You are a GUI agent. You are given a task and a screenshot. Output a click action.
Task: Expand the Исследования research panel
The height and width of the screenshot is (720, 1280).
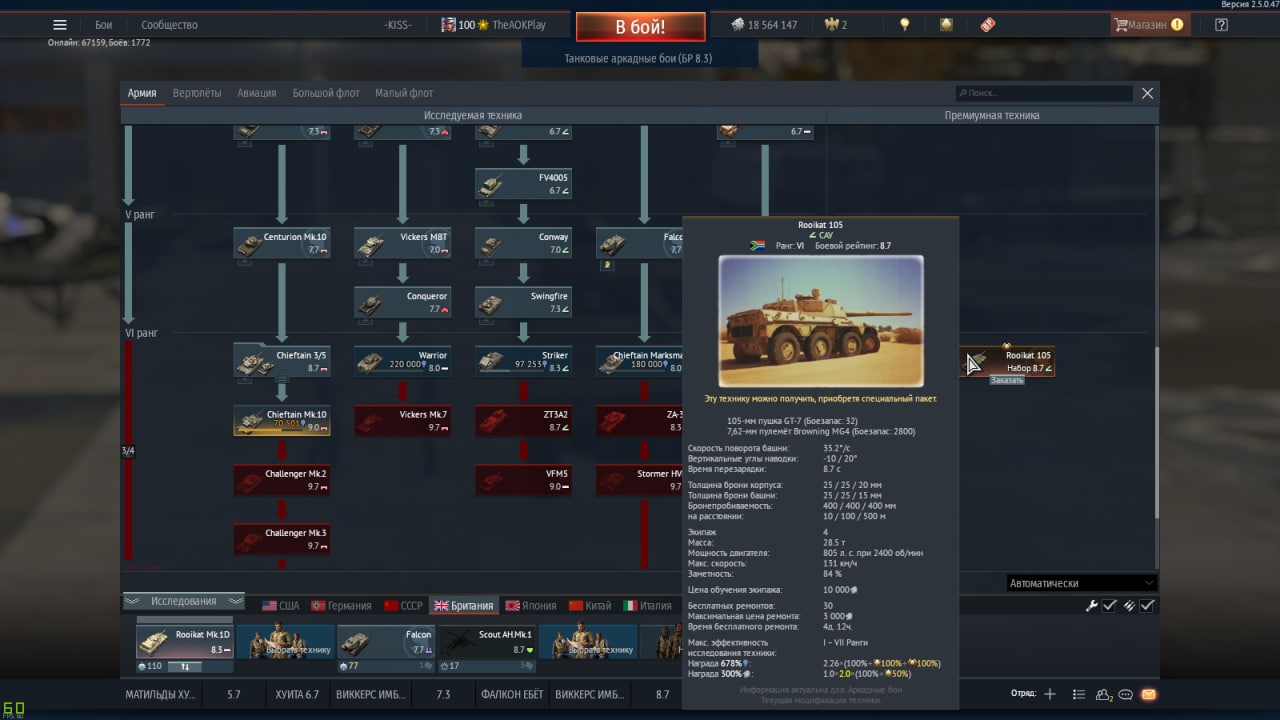click(183, 601)
